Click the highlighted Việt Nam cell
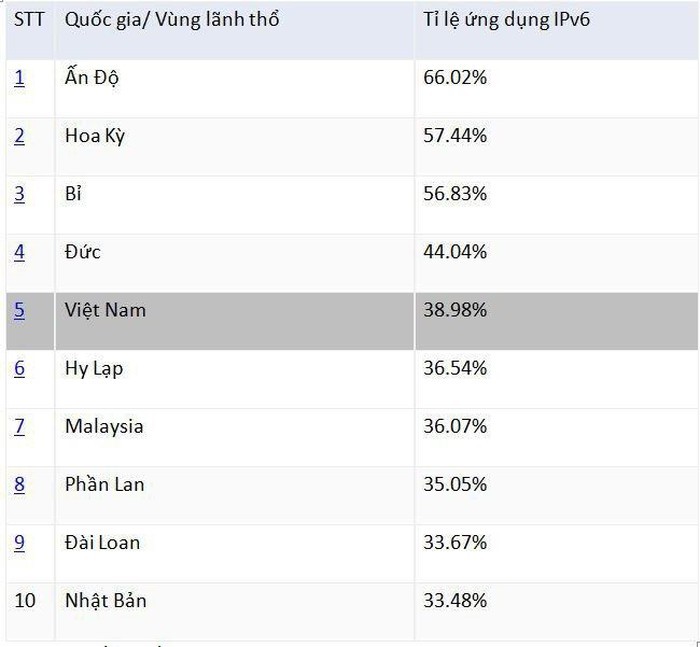The image size is (700, 647). (x=105, y=310)
